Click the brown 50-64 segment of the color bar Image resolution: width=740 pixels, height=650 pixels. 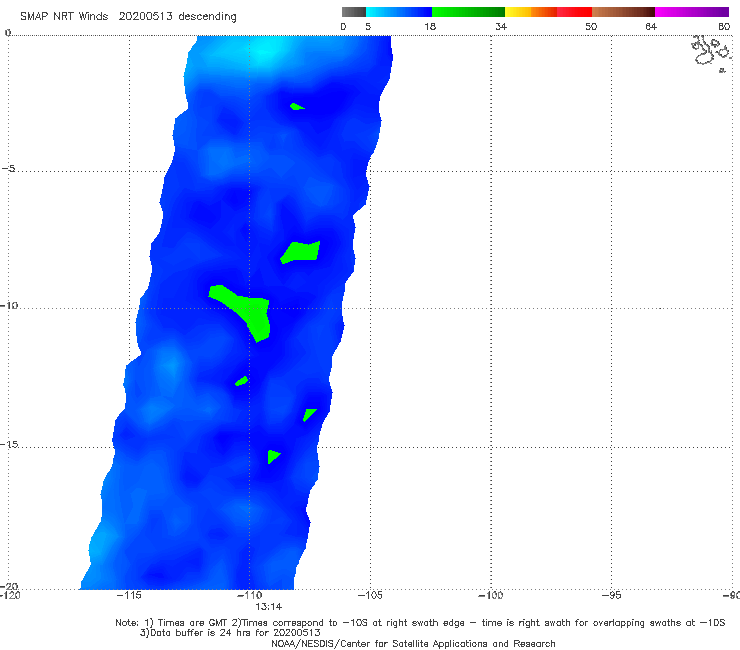coord(623,12)
